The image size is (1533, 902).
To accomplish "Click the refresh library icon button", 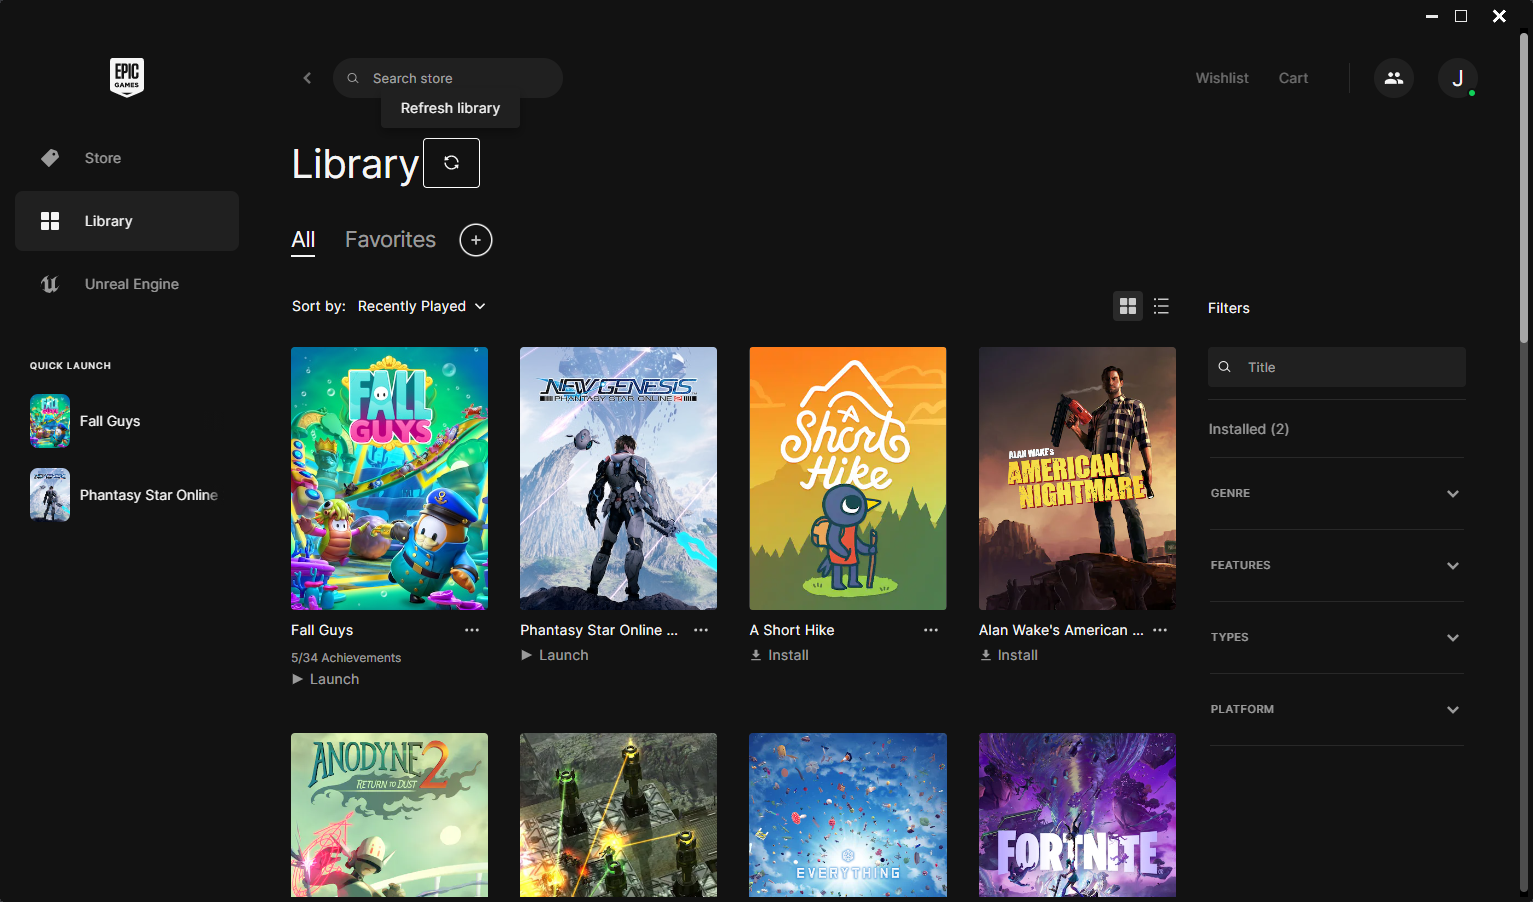I will [451, 163].
